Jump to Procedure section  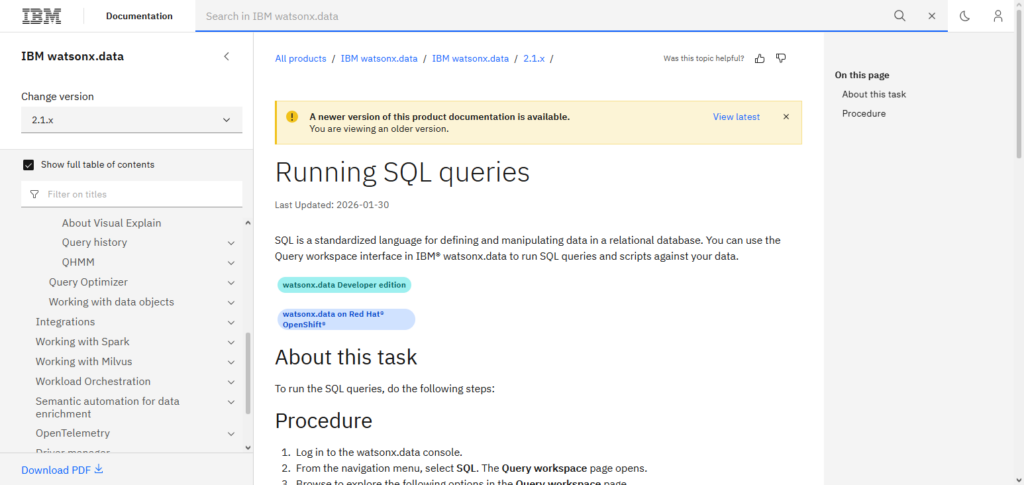pos(863,114)
